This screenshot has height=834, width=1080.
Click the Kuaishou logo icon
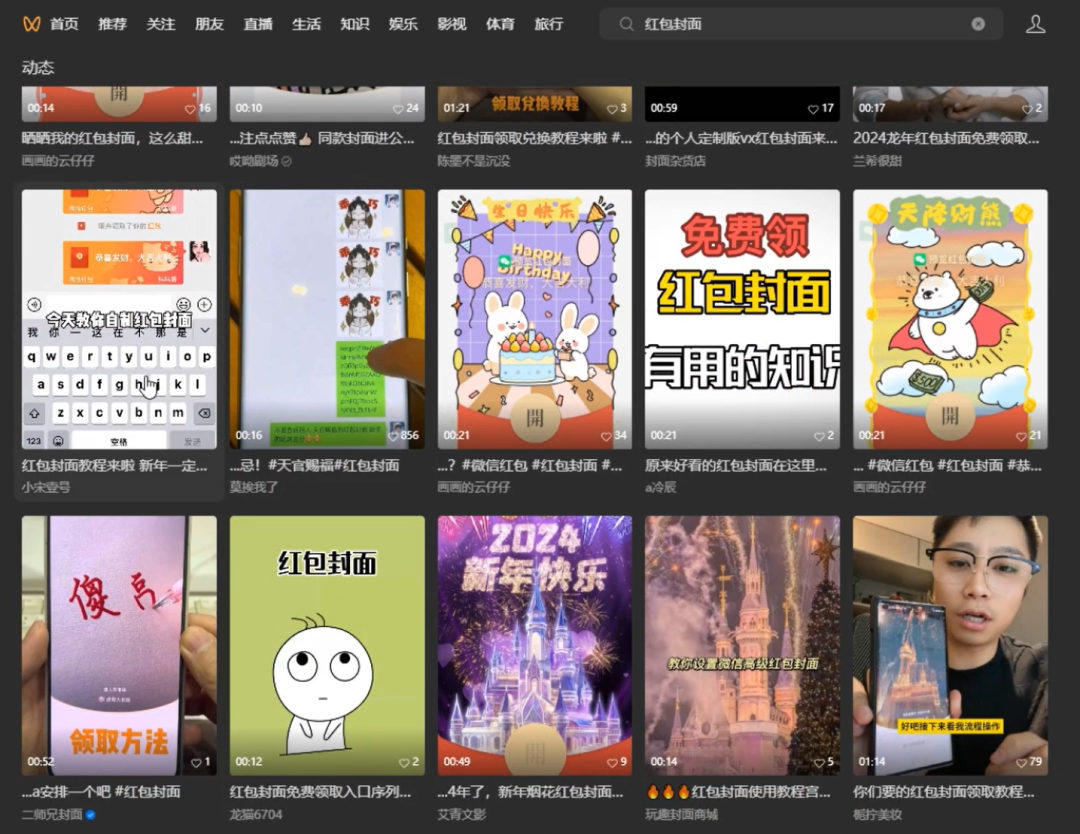[x=32, y=24]
